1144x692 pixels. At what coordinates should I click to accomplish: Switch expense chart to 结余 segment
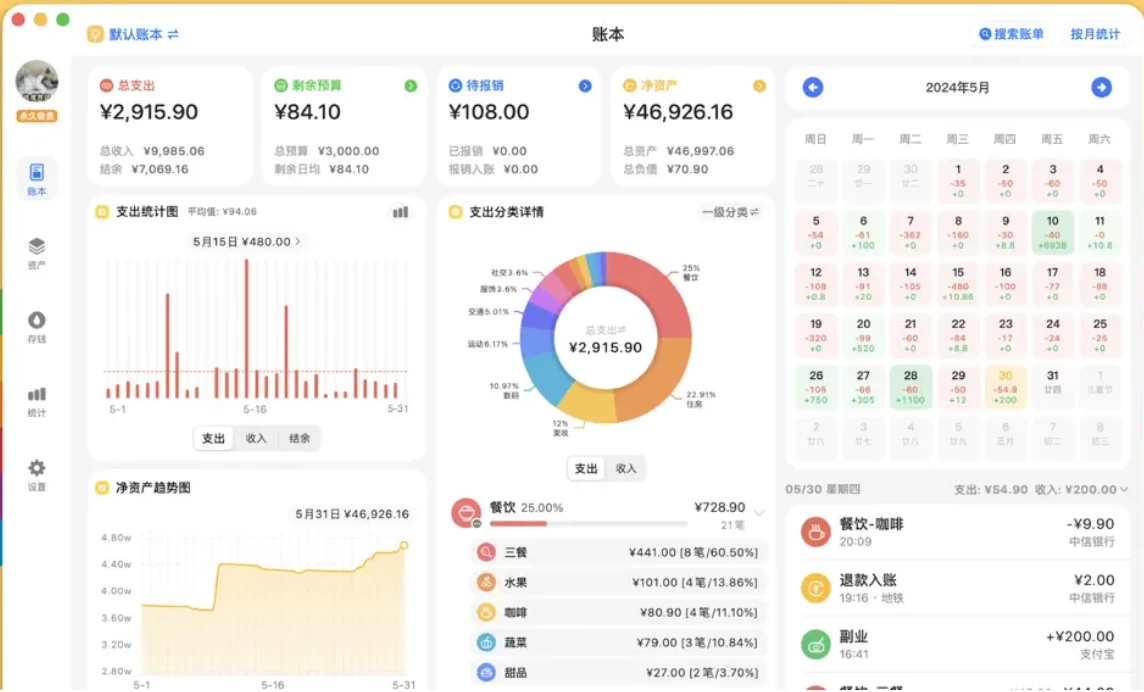tap(299, 438)
